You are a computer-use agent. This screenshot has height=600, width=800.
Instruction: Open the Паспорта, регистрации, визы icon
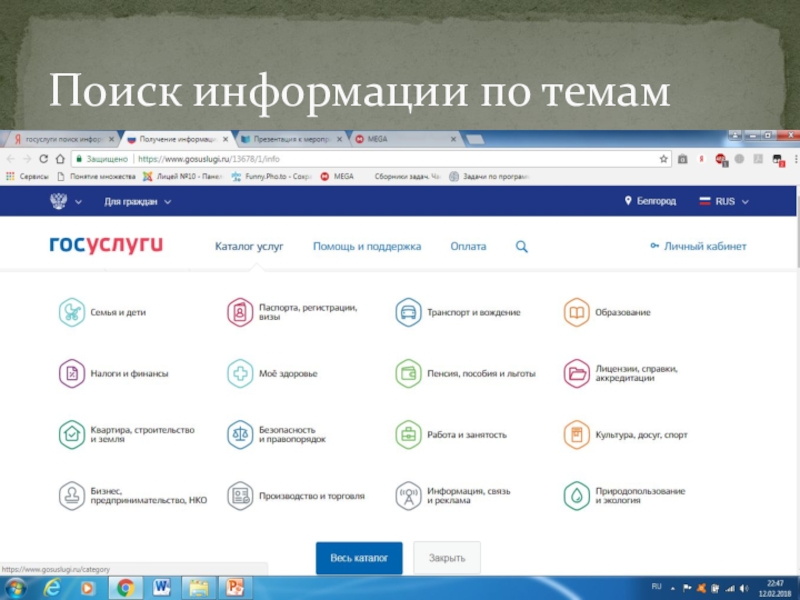pyautogui.click(x=240, y=312)
